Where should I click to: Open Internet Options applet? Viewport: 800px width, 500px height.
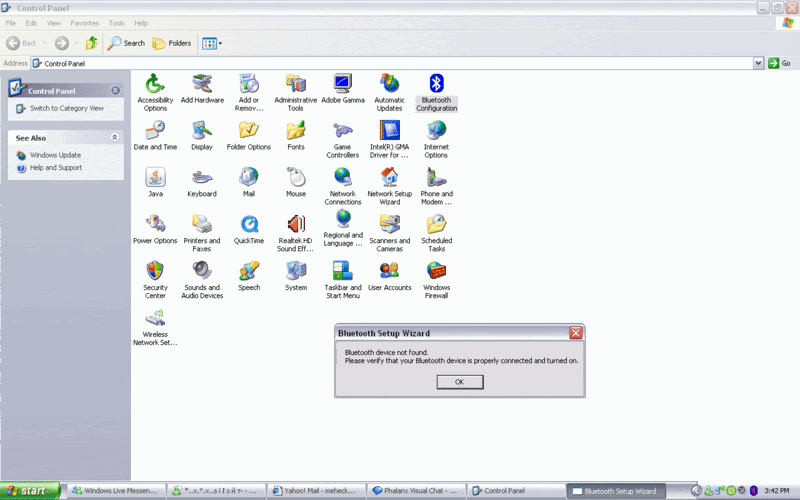point(436,139)
